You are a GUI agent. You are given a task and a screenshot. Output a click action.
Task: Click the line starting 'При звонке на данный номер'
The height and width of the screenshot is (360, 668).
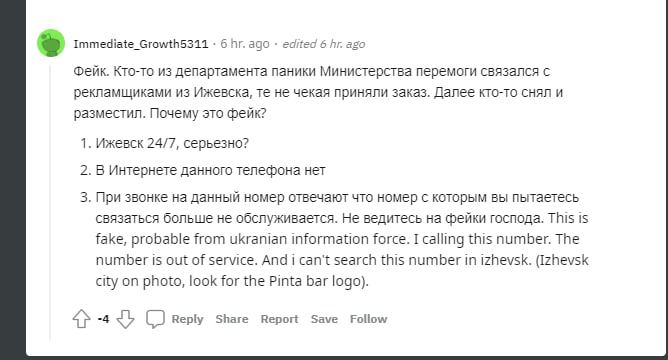[337, 197]
